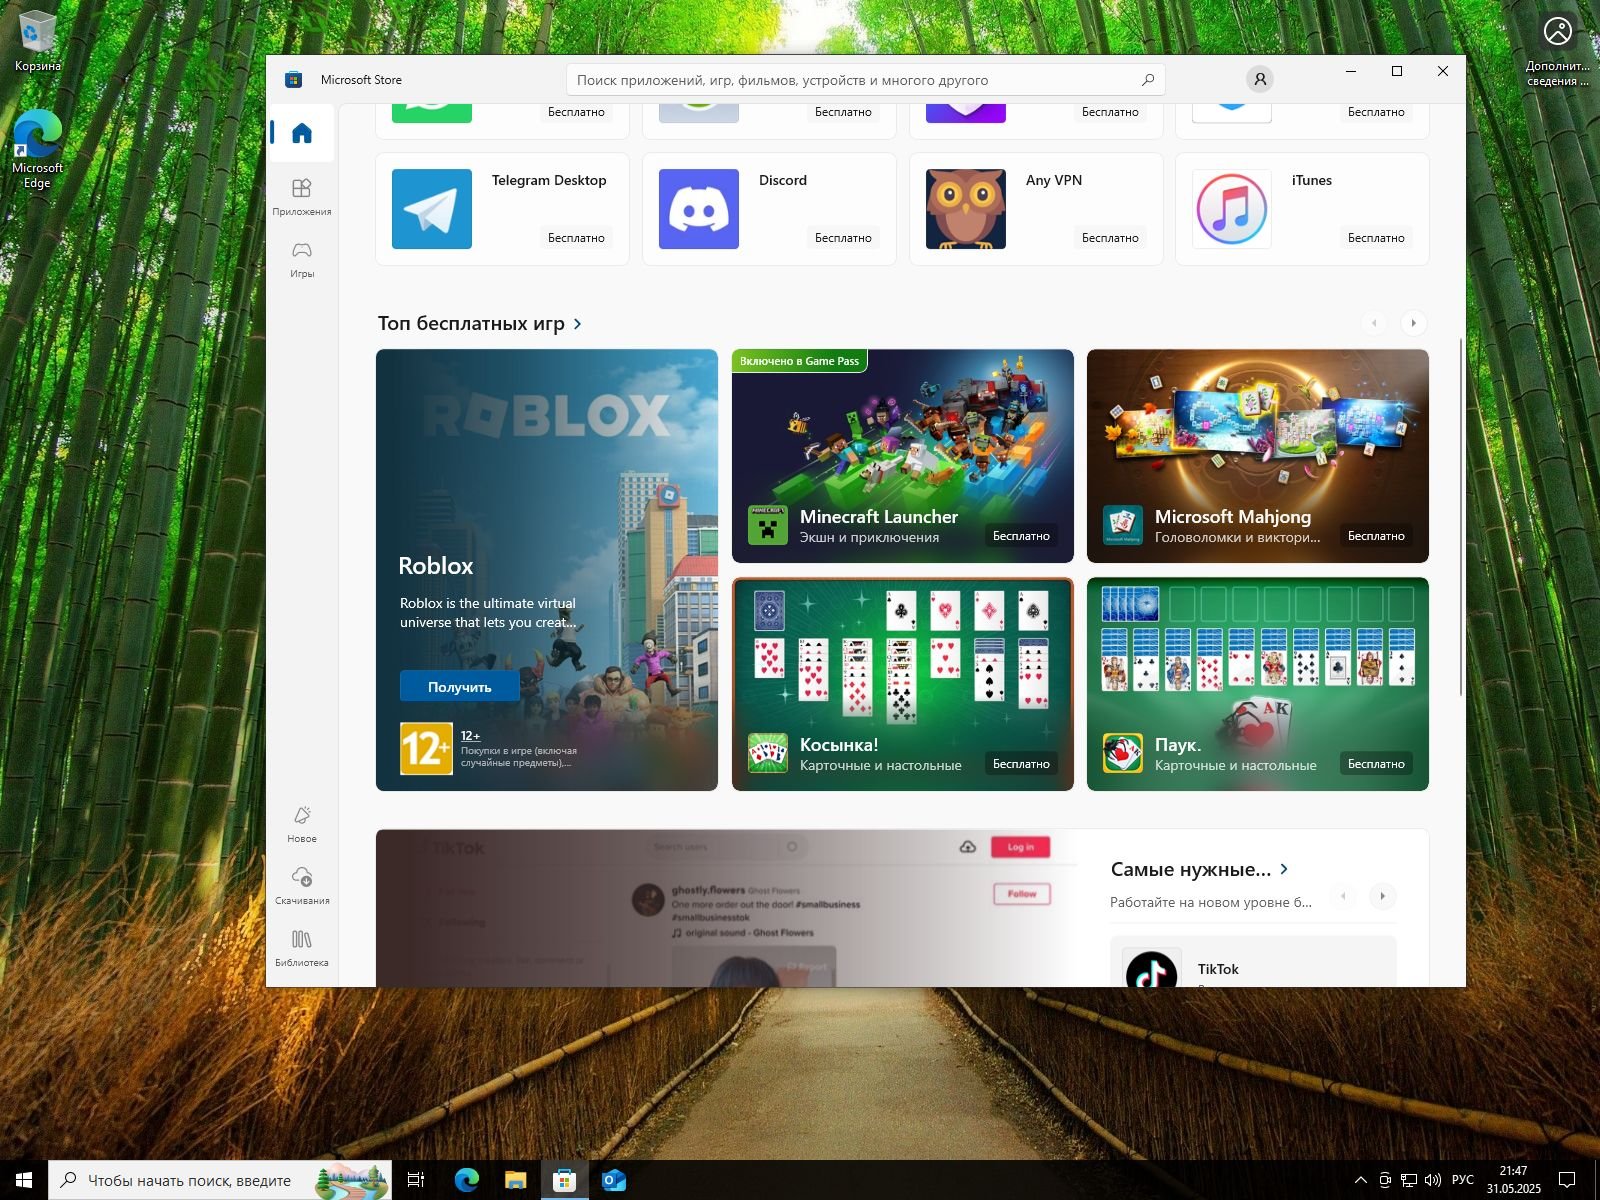The height and width of the screenshot is (1200, 1600).
Task: Open the user account profile icon
Action: [x=1260, y=79]
